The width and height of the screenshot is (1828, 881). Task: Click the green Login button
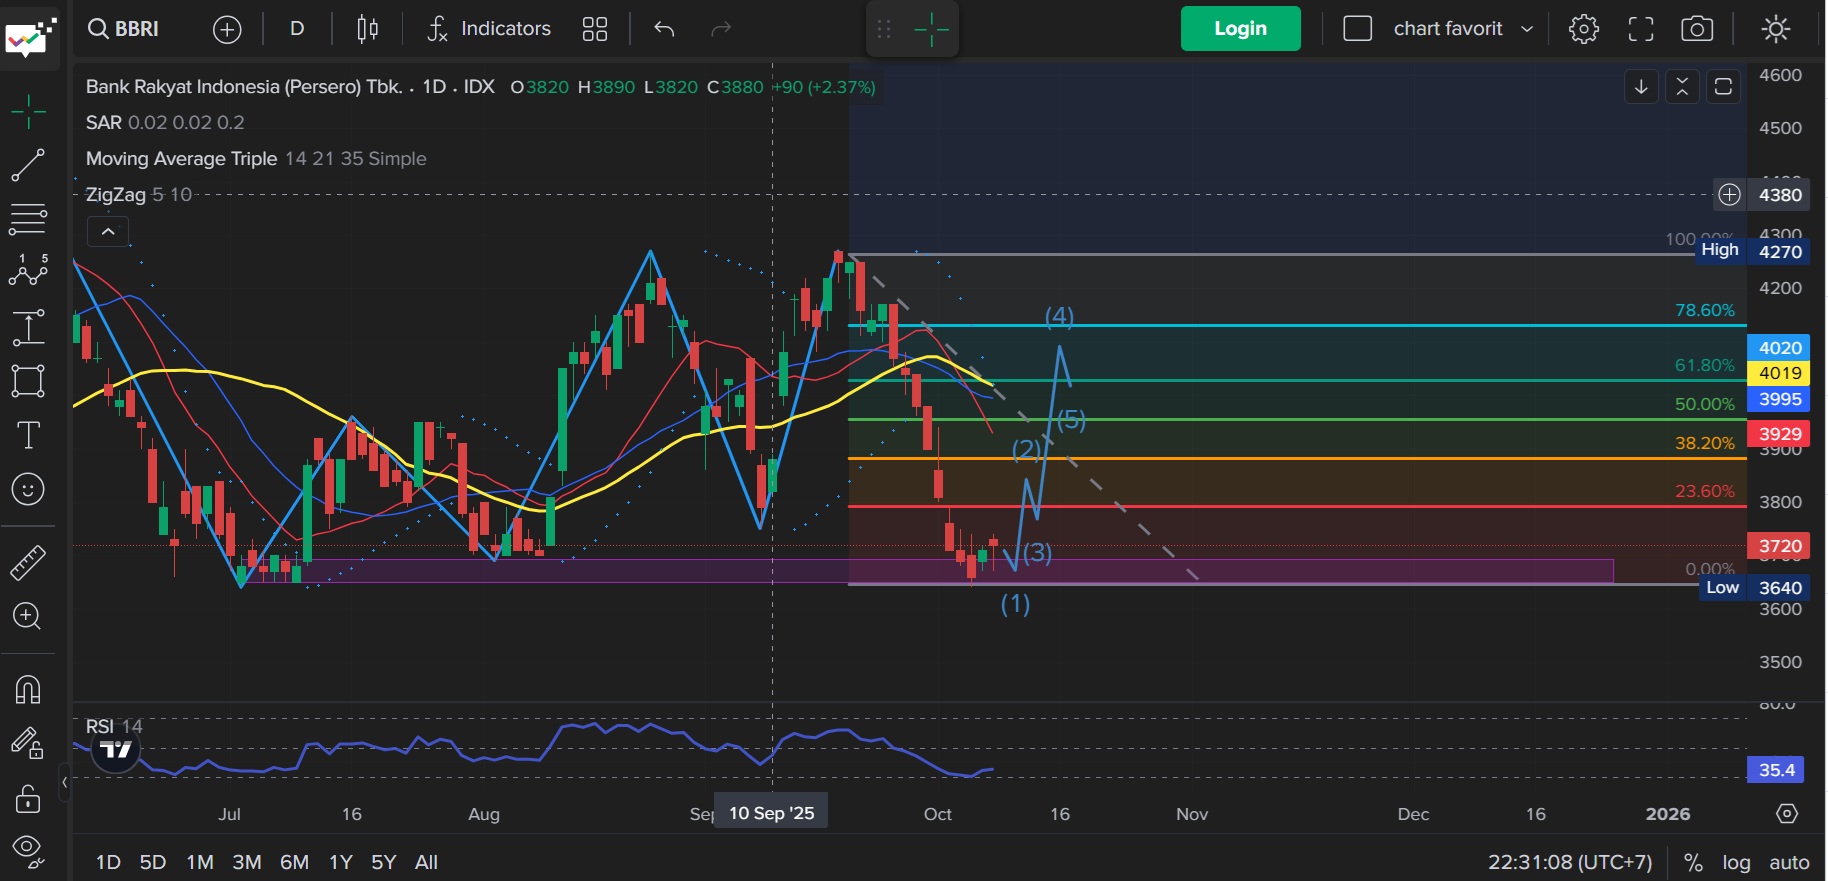1240,29
